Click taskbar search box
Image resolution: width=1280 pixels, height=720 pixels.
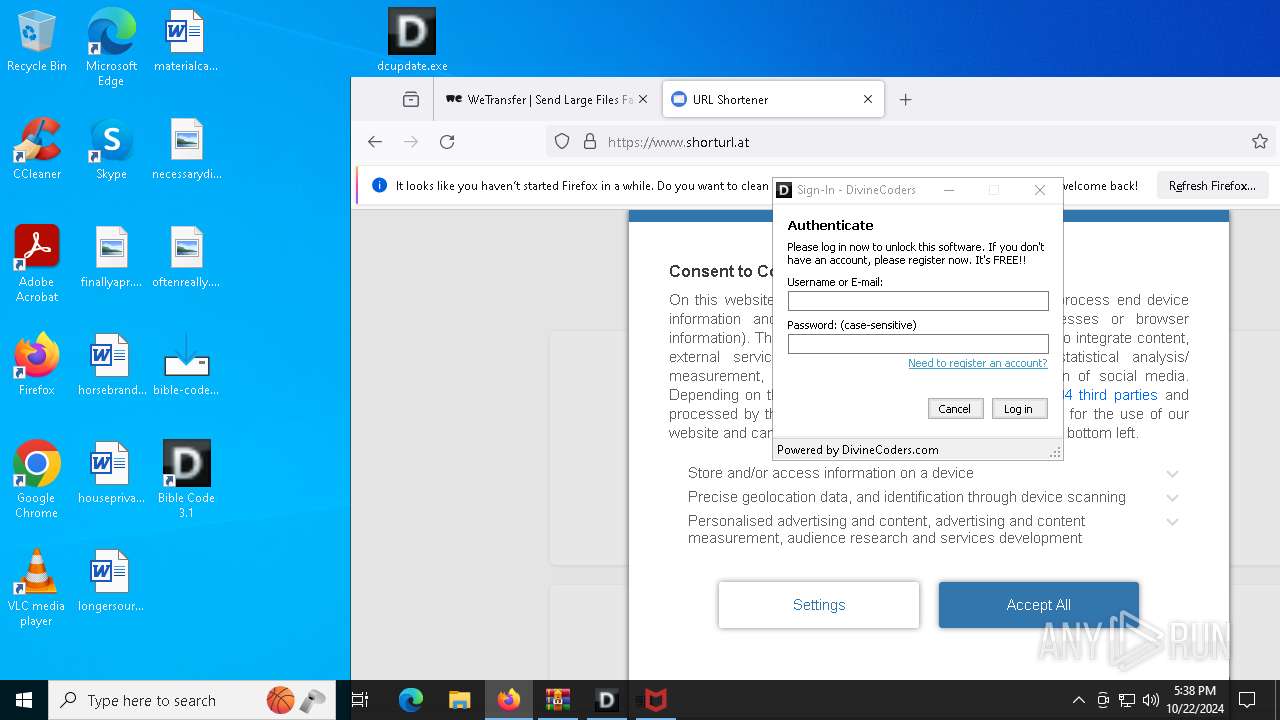tap(194, 700)
